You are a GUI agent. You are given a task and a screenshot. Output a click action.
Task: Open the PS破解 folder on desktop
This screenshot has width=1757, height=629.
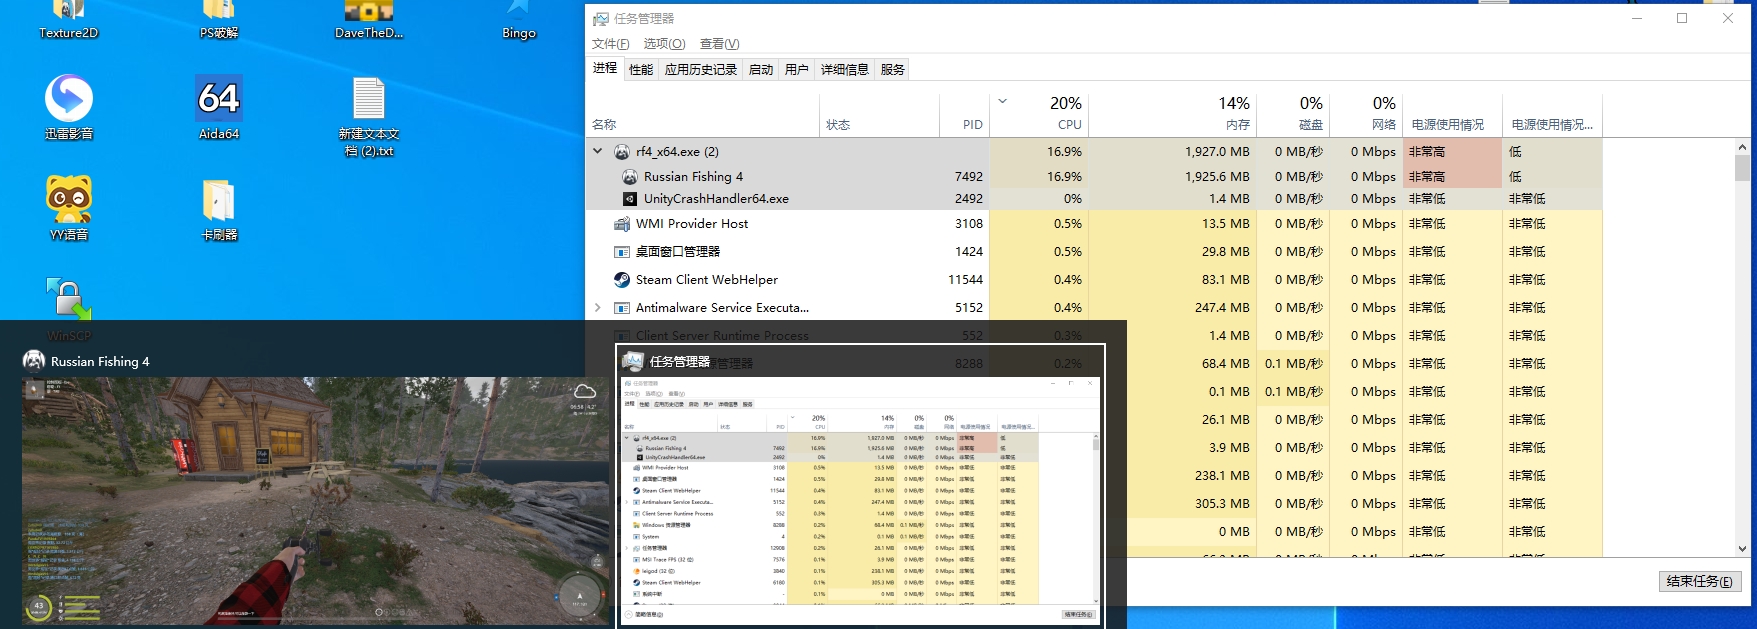tap(219, 19)
